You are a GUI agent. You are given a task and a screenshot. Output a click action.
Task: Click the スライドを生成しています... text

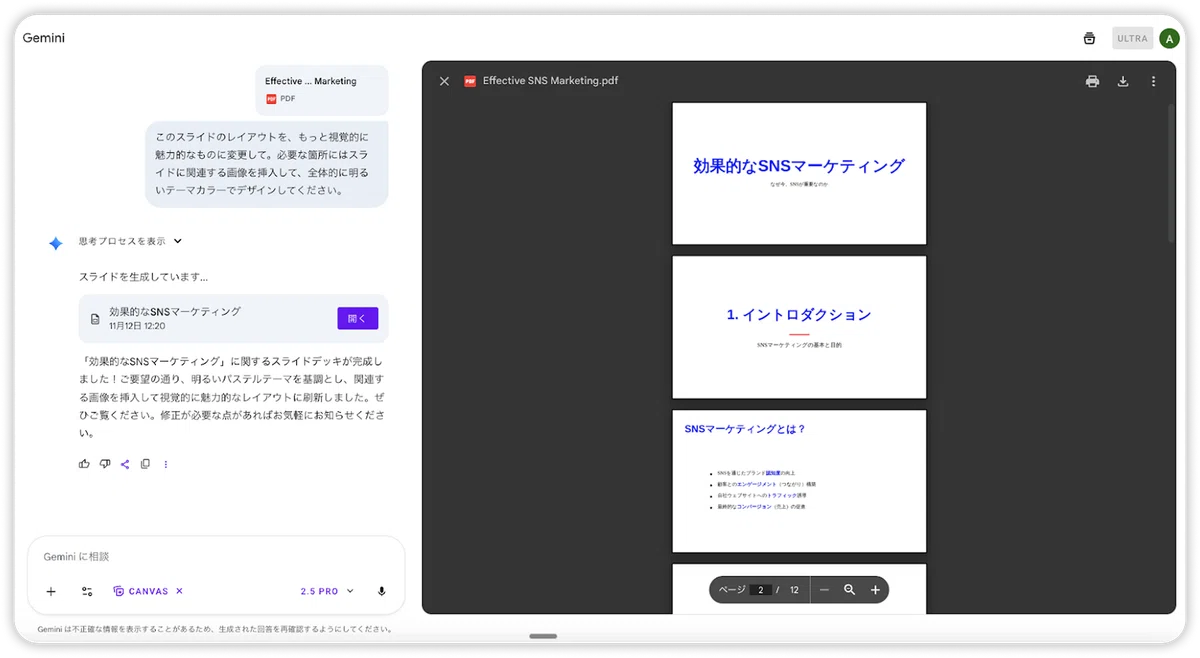(143, 276)
